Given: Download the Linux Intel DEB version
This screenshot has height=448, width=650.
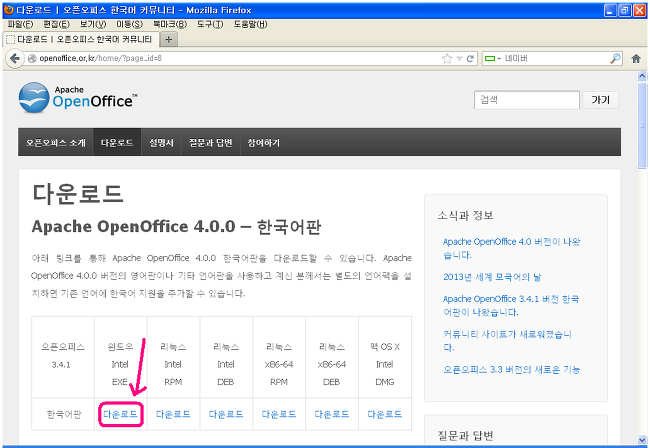Looking at the screenshot, I should [226, 414].
